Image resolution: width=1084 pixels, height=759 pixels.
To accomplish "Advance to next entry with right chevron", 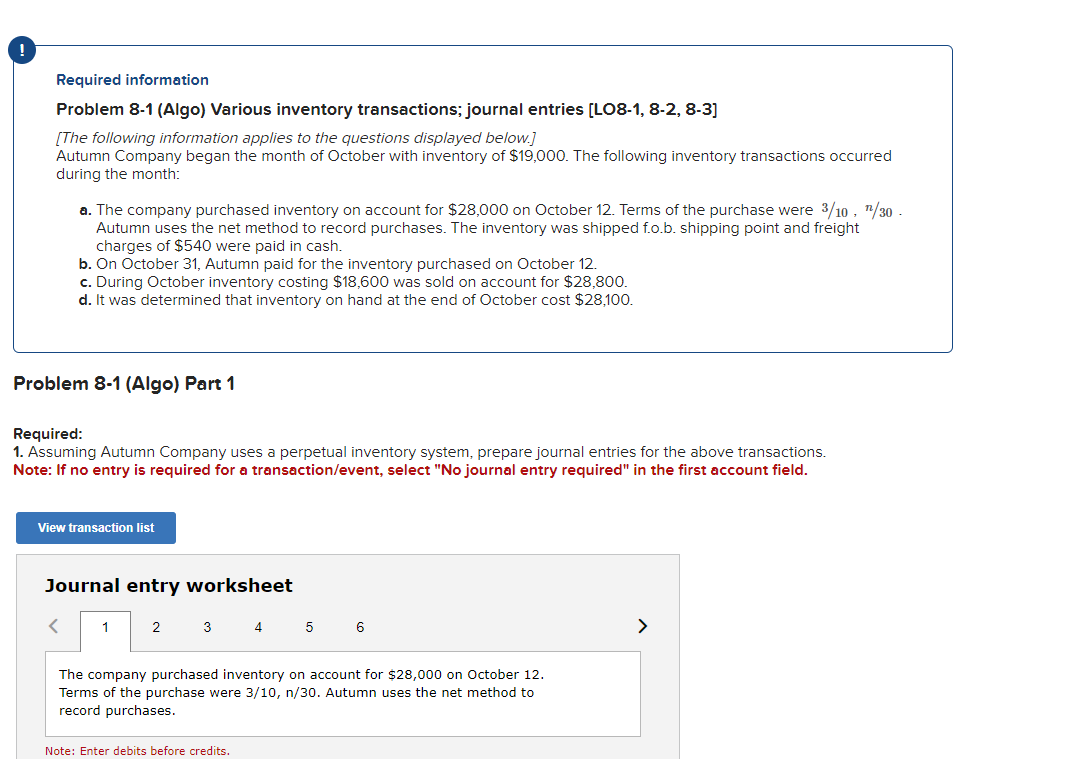I will (x=642, y=625).
